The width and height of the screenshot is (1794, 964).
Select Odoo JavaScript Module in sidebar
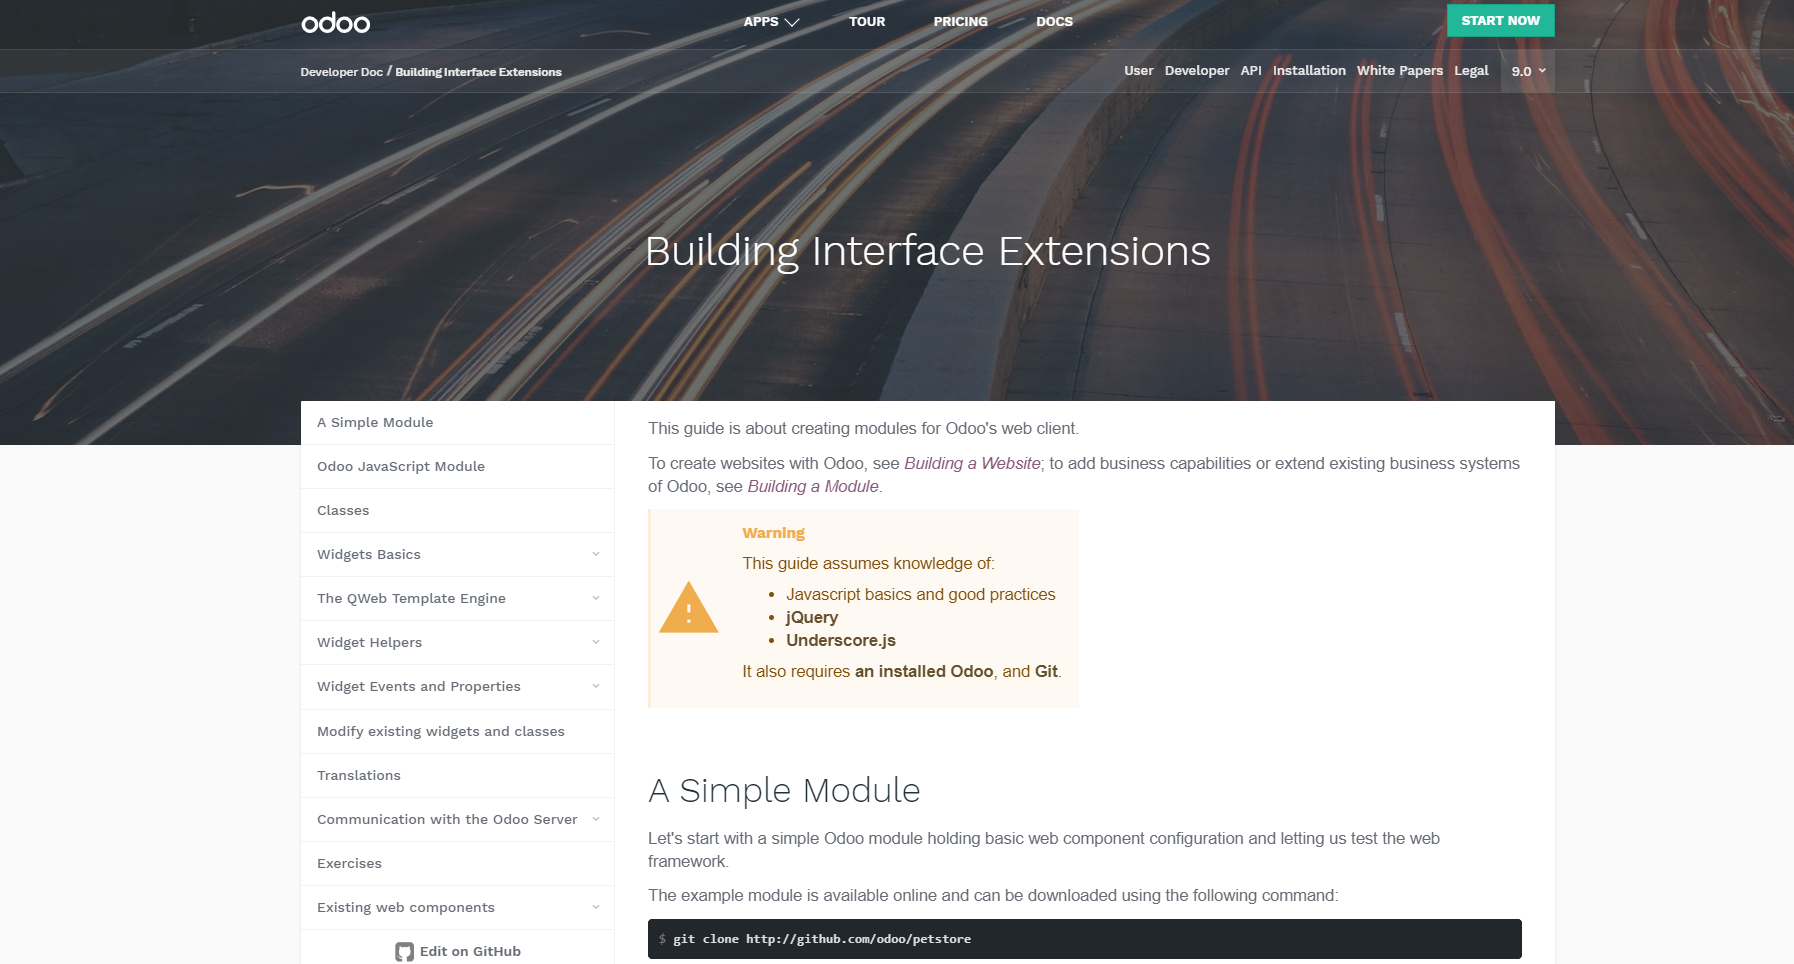pyautogui.click(x=401, y=467)
